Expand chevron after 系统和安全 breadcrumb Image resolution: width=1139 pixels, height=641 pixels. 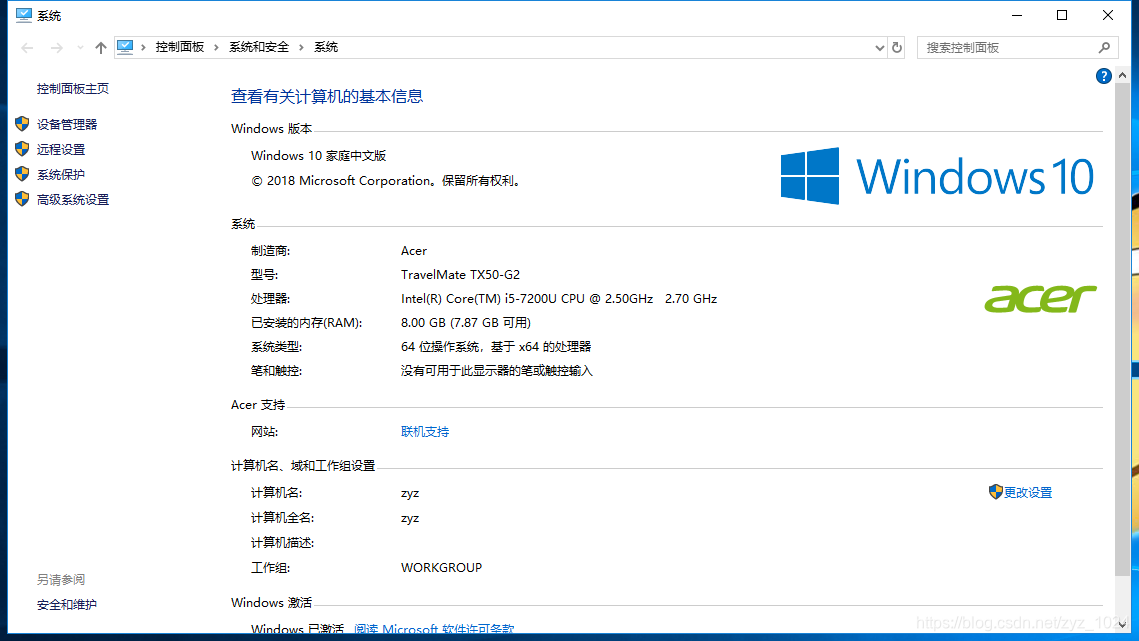pos(301,47)
